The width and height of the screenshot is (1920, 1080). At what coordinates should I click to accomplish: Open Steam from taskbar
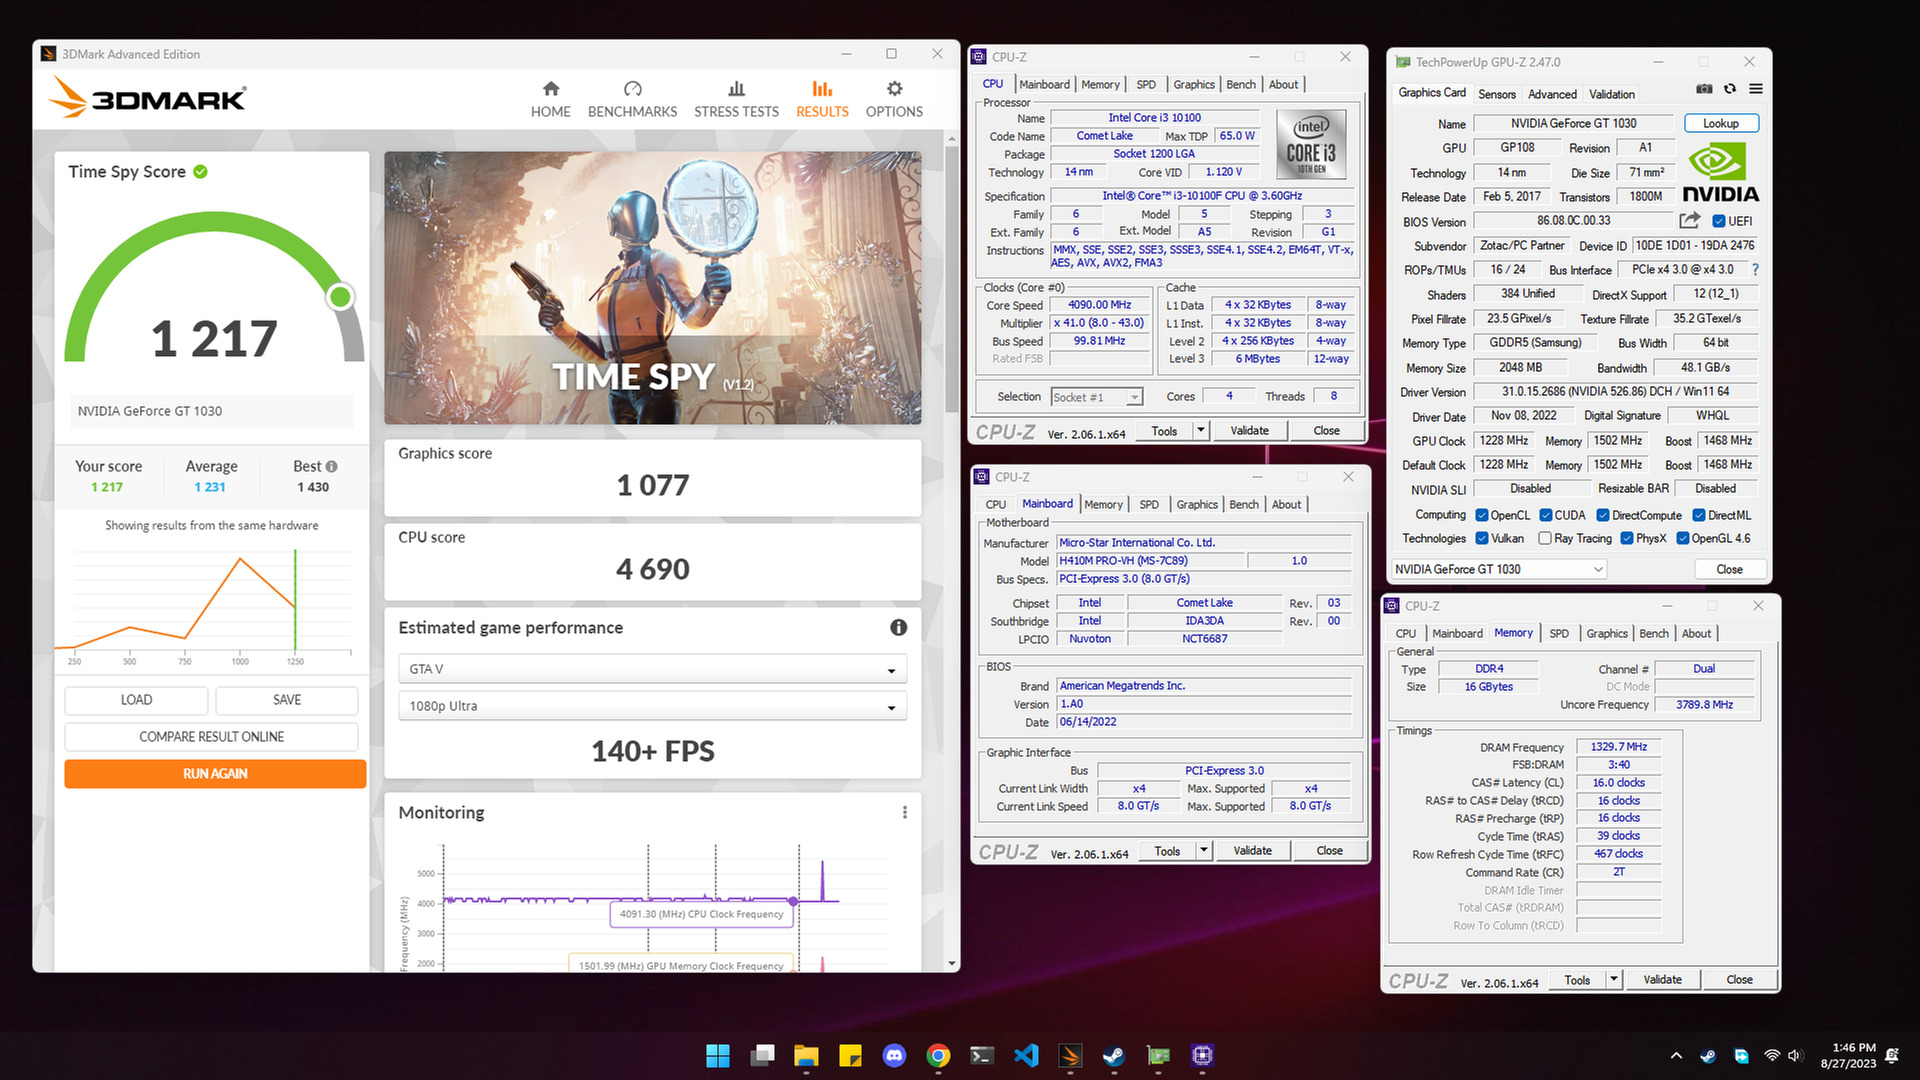[x=1114, y=1055]
